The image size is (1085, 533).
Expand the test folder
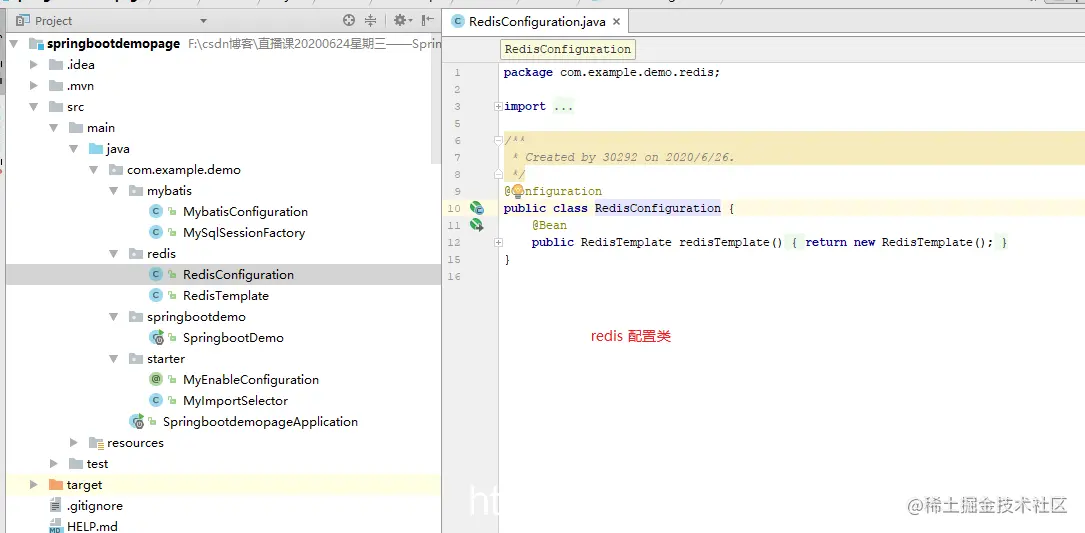53,464
